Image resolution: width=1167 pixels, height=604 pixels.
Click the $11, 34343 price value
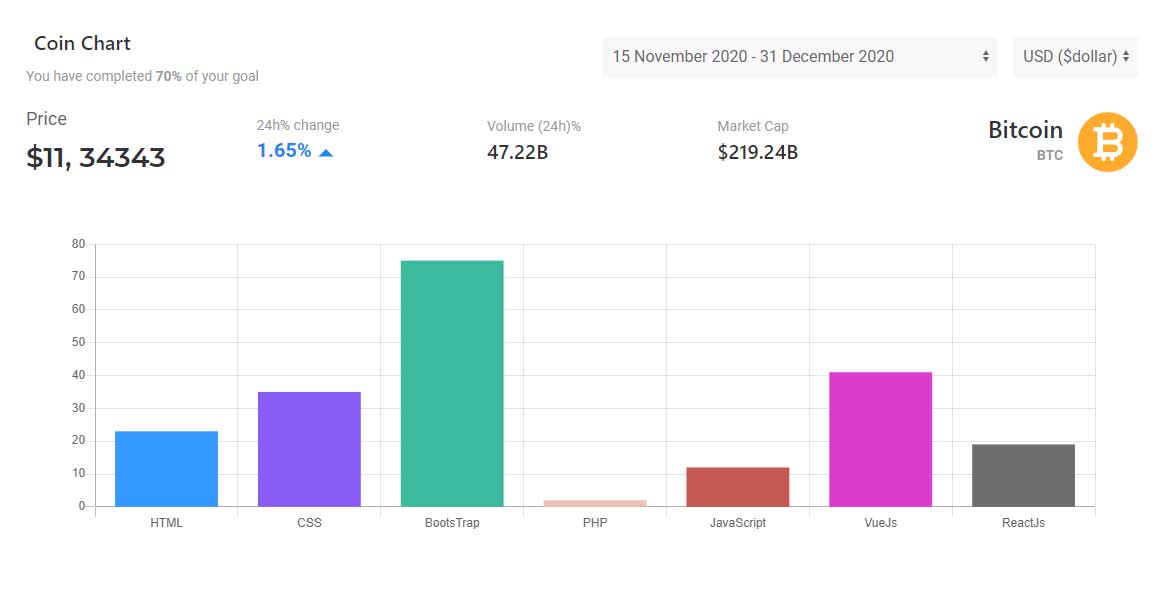[x=96, y=158]
